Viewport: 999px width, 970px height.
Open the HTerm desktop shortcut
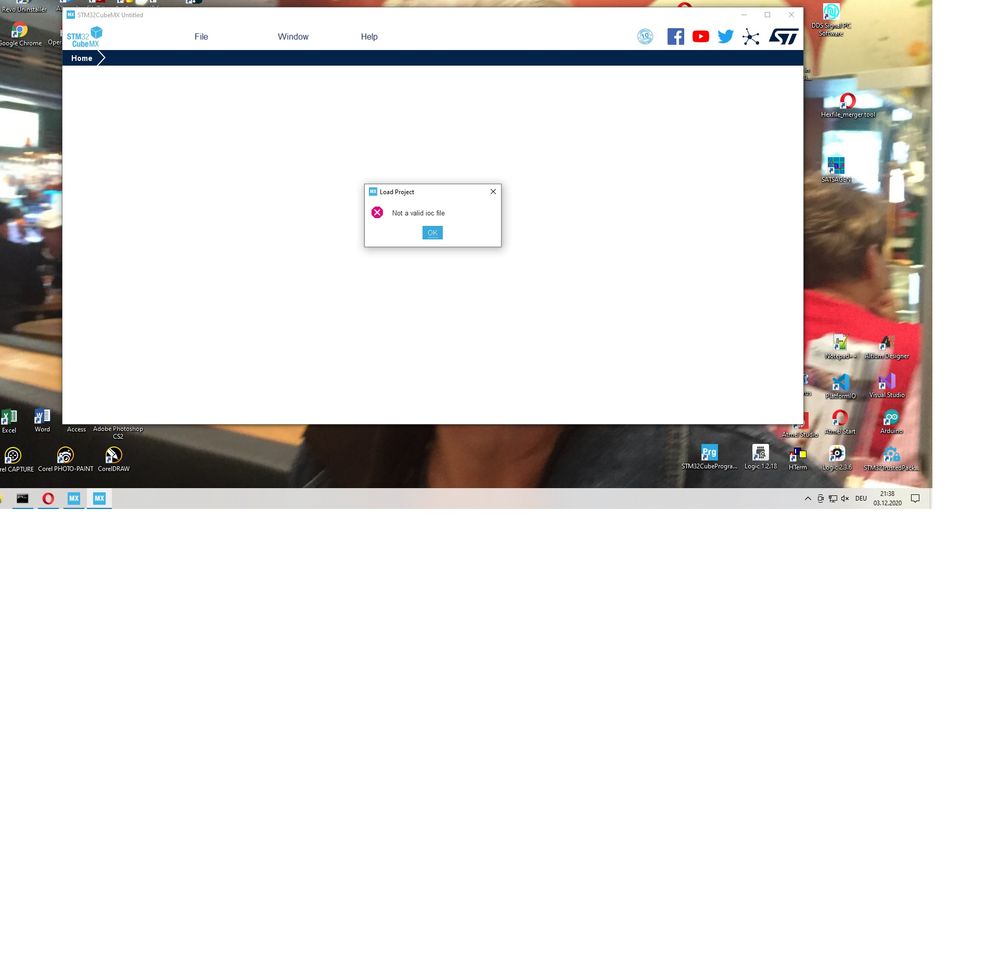coord(798,458)
